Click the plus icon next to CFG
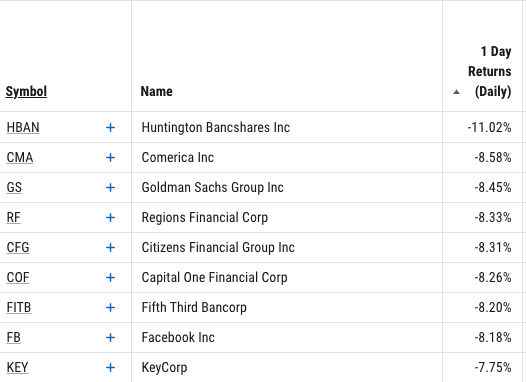The width and height of the screenshot is (526, 382). [x=110, y=248]
